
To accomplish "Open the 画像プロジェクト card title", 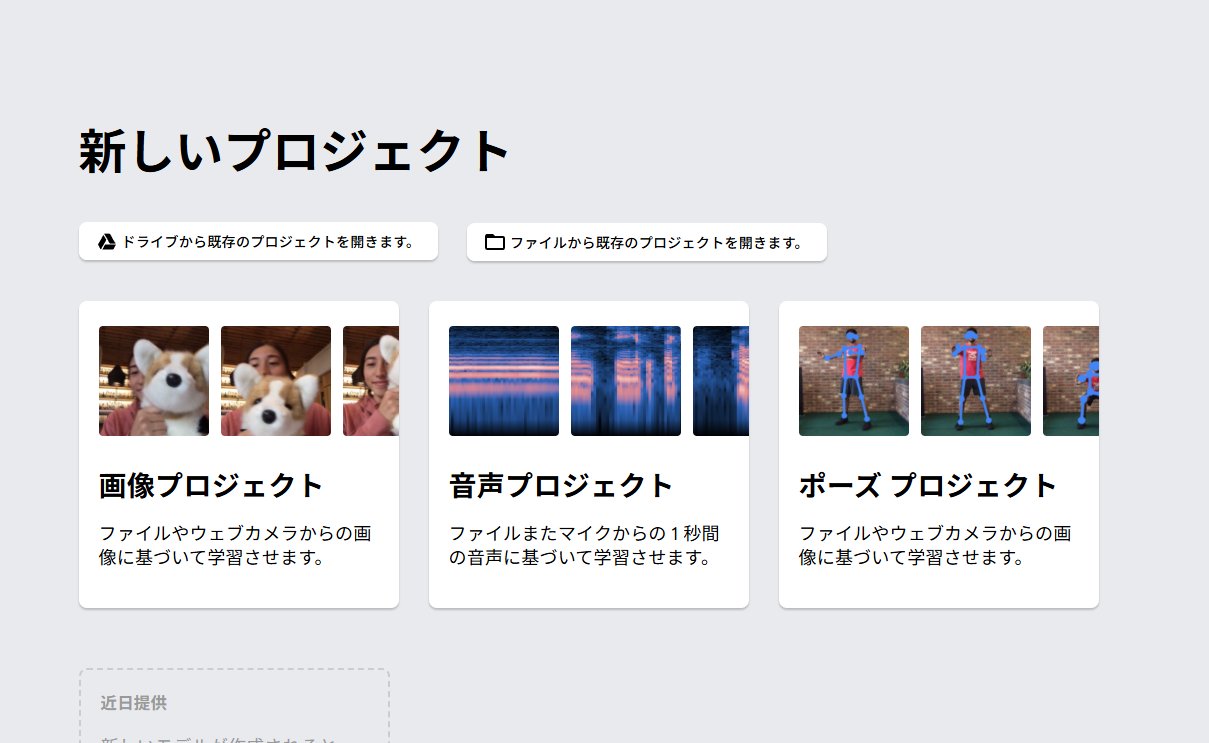I will coord(211,486).
